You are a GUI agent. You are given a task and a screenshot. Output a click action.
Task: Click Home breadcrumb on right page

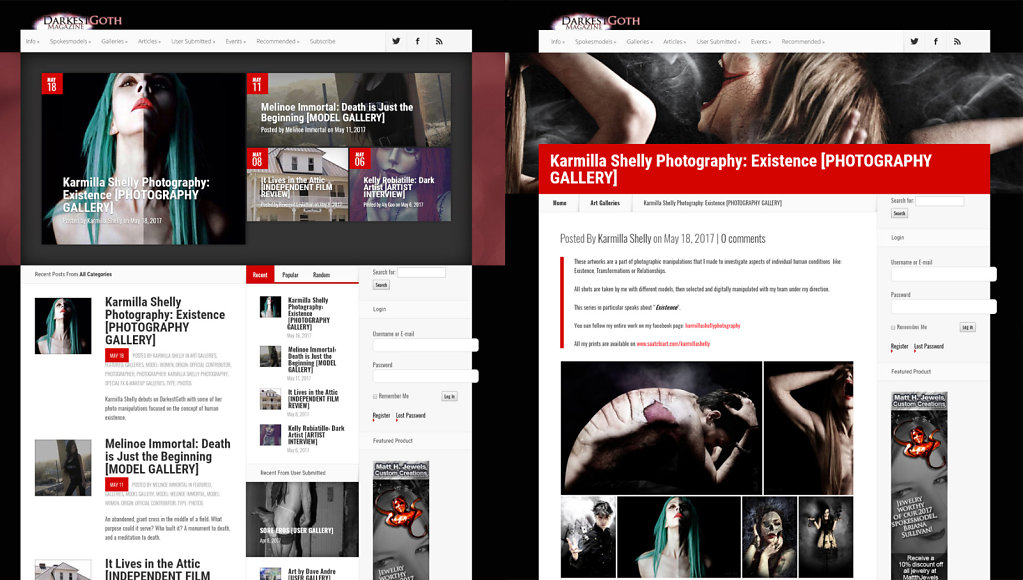coord(560,203)
